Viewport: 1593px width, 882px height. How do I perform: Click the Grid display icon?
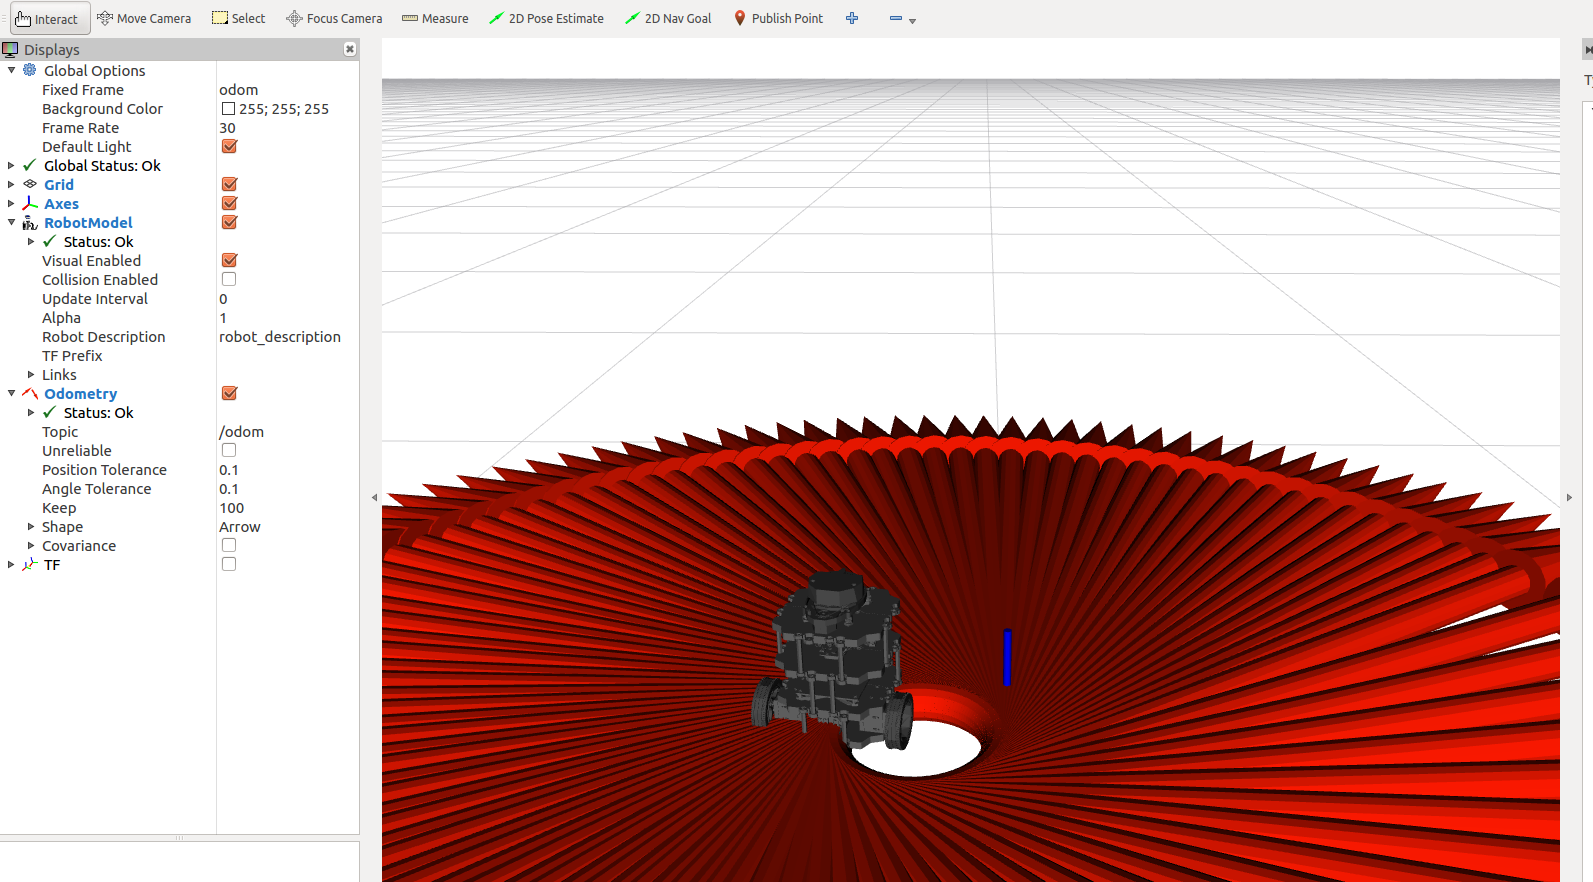(x=30, y=184)
